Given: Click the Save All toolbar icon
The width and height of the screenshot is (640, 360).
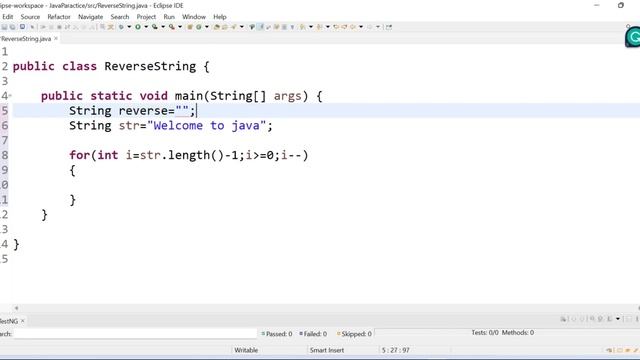Looking at the screenshot, I should point(13,27).
